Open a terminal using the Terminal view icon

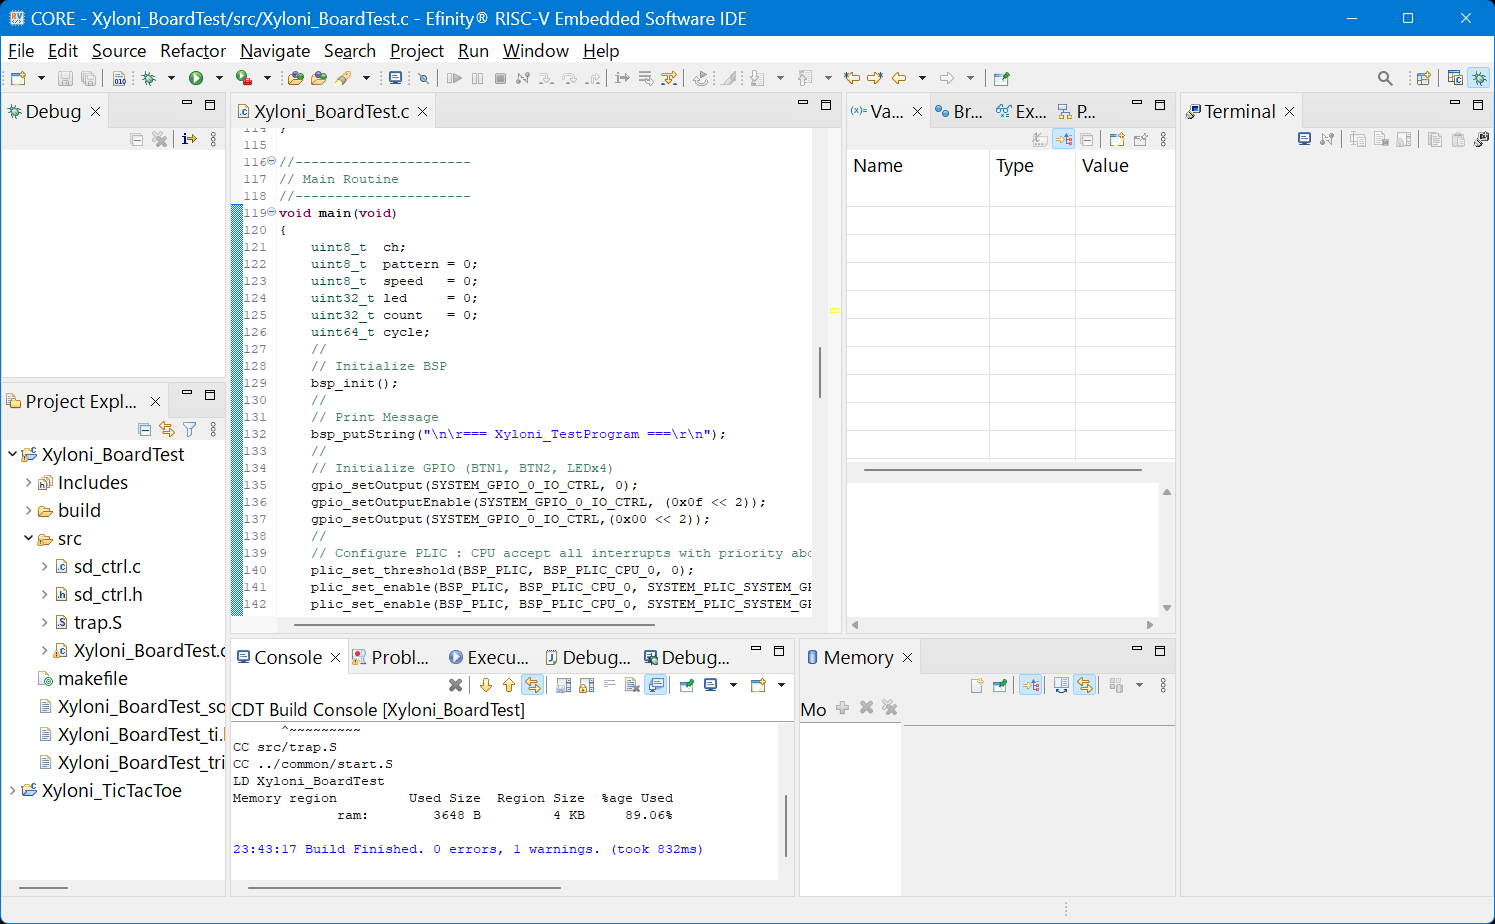1304,139
